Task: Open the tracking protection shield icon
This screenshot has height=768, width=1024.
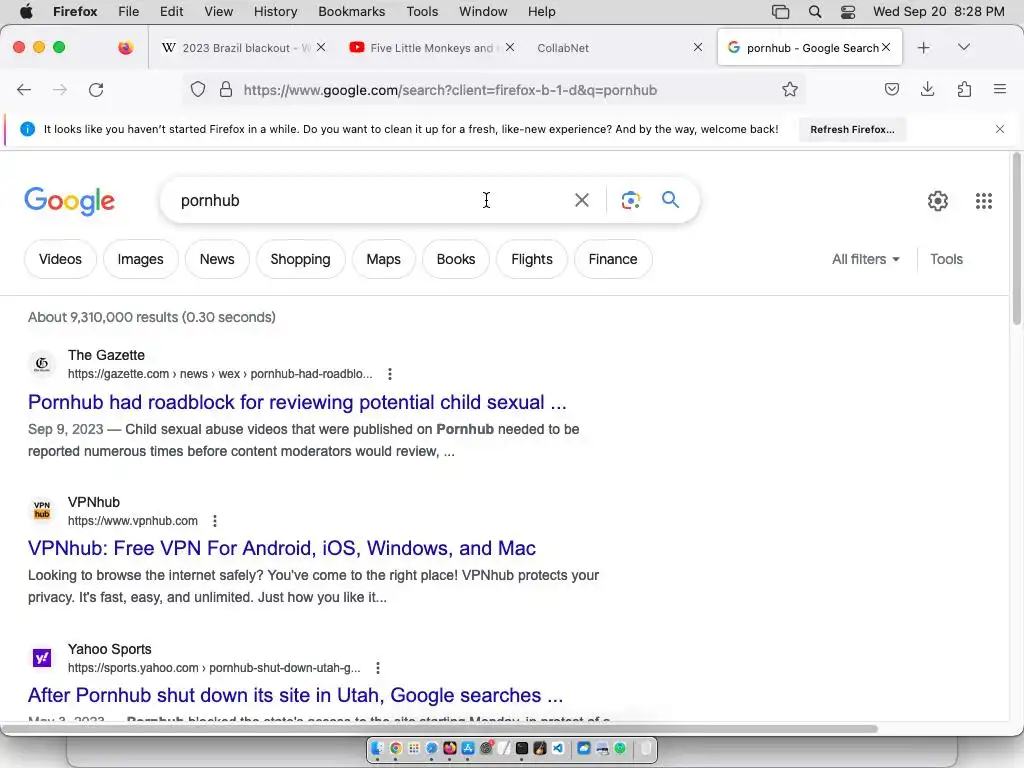Action: point(198,89)
